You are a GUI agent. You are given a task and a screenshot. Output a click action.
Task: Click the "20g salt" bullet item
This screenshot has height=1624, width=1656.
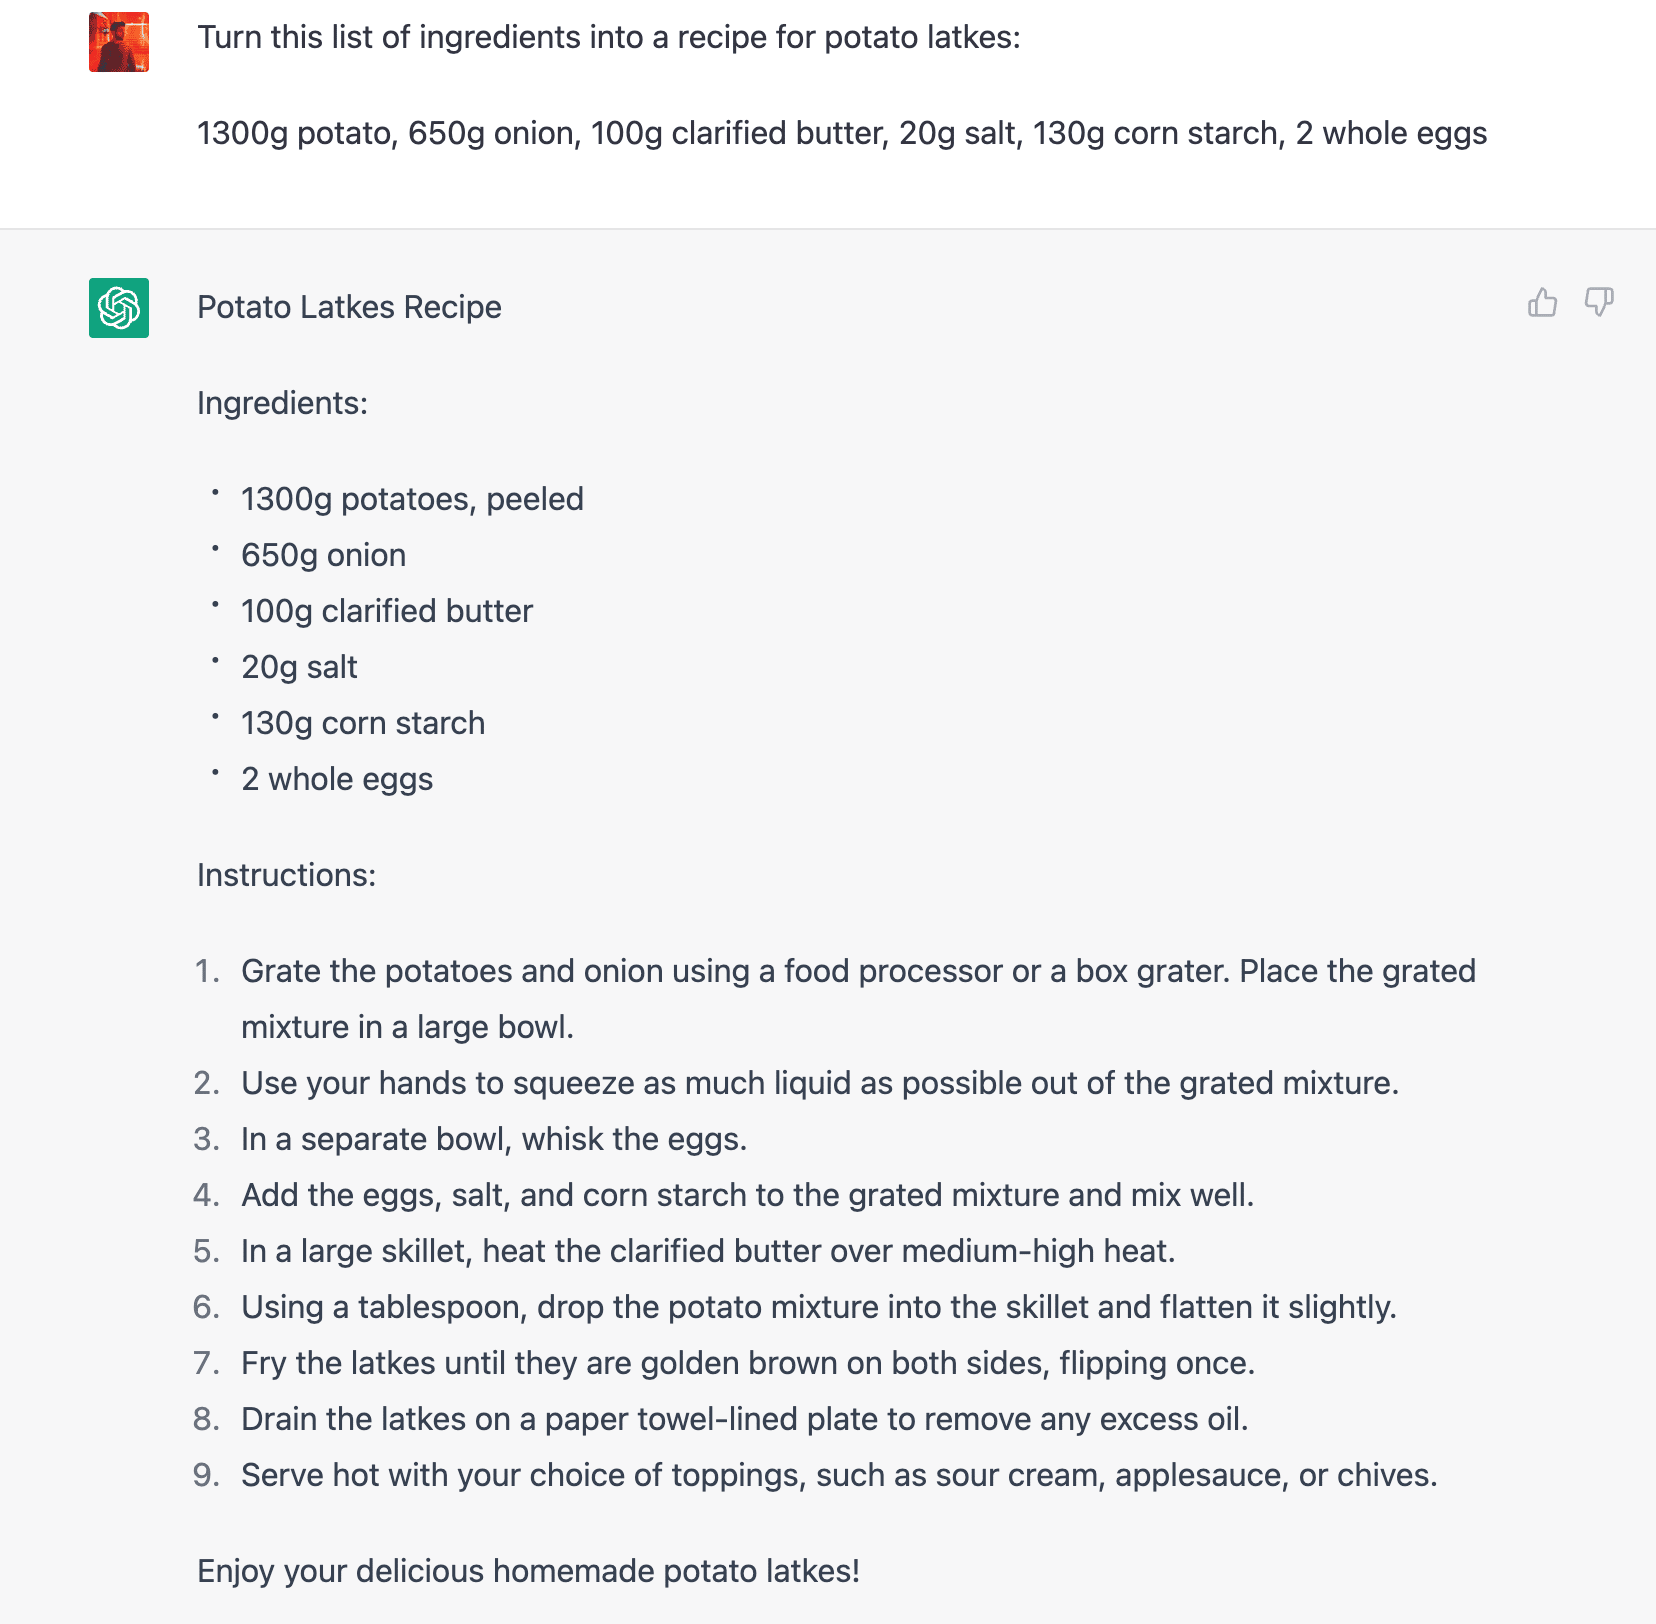(299, 667)
